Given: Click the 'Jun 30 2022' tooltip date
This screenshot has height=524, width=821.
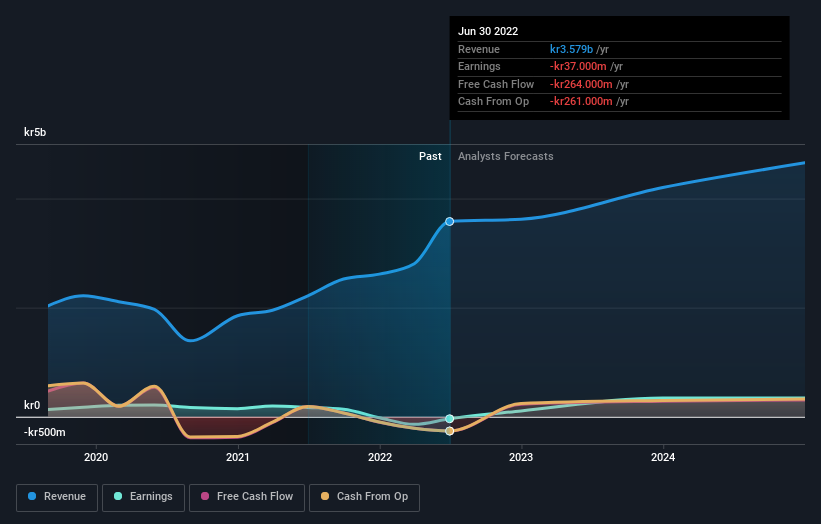Looking at the screenshot, I should pos(488,31).
